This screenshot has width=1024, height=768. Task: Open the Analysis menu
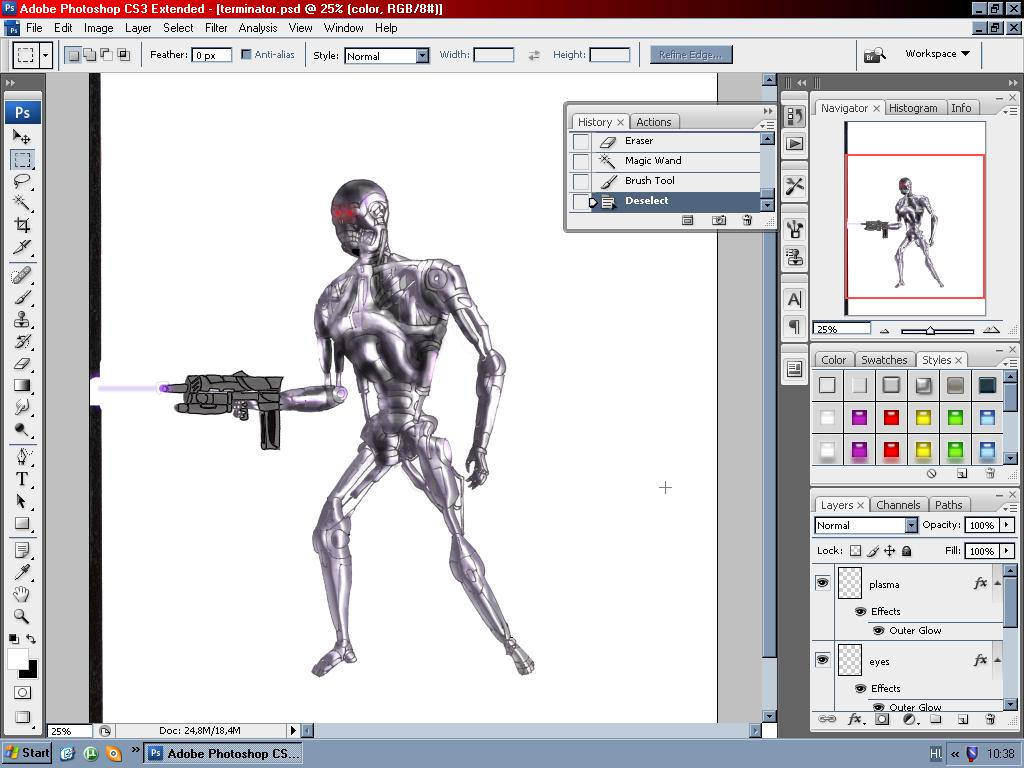258,28
